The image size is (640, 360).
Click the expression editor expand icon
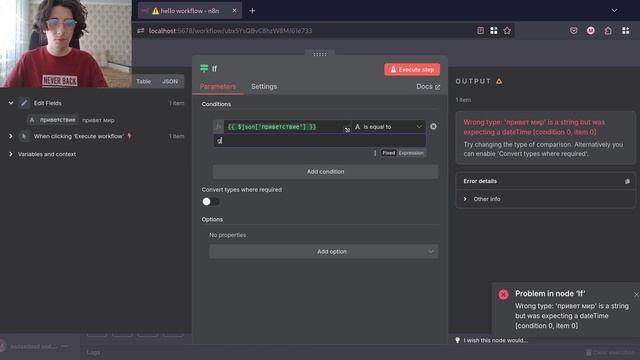click(x=347, y=130)
